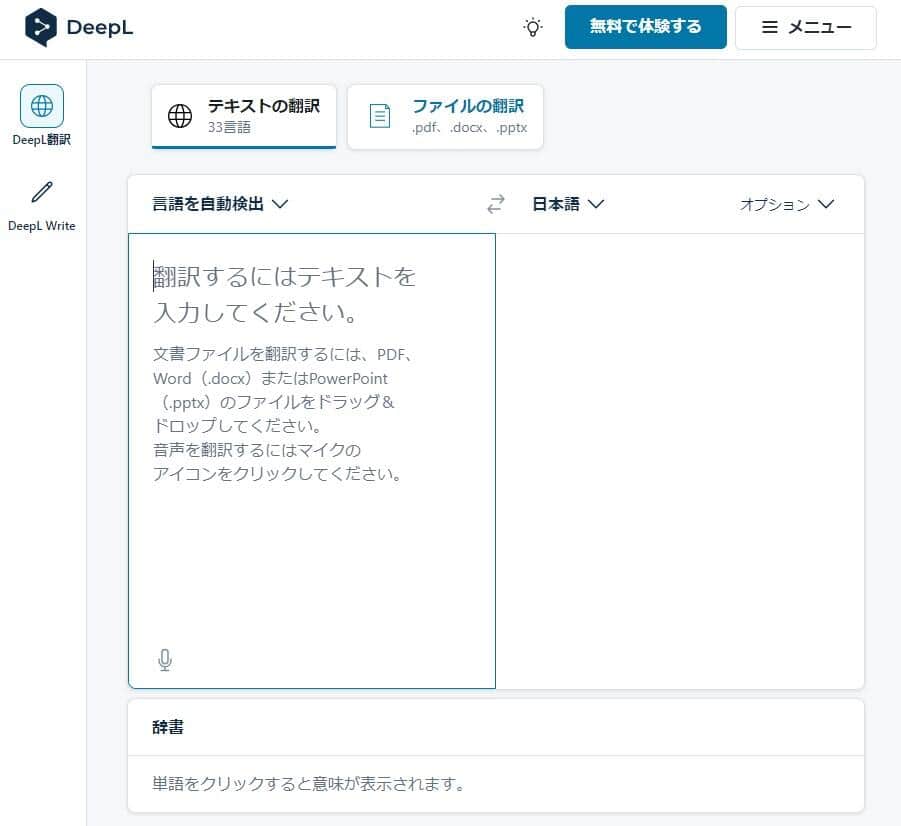Click the 無料で体験する button
901x826 pixels.
(x=645, y=27)
